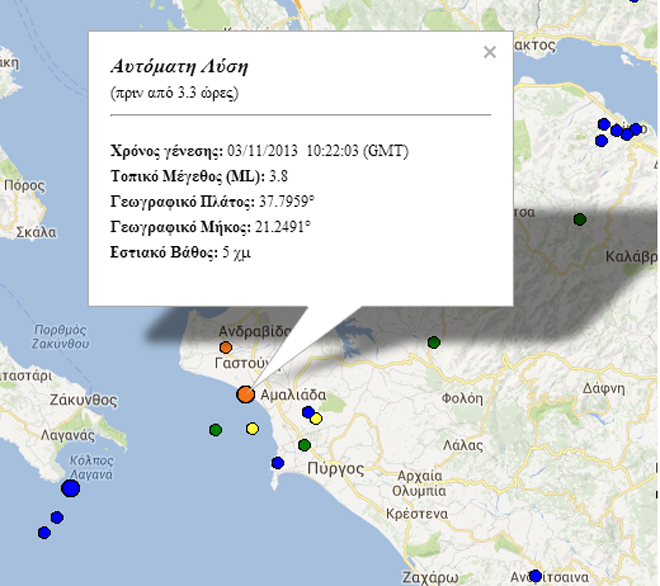Click the blue marker touching the yellow marker
The width and height of the screenshot is (660, 586).
[x=307, y=412]
